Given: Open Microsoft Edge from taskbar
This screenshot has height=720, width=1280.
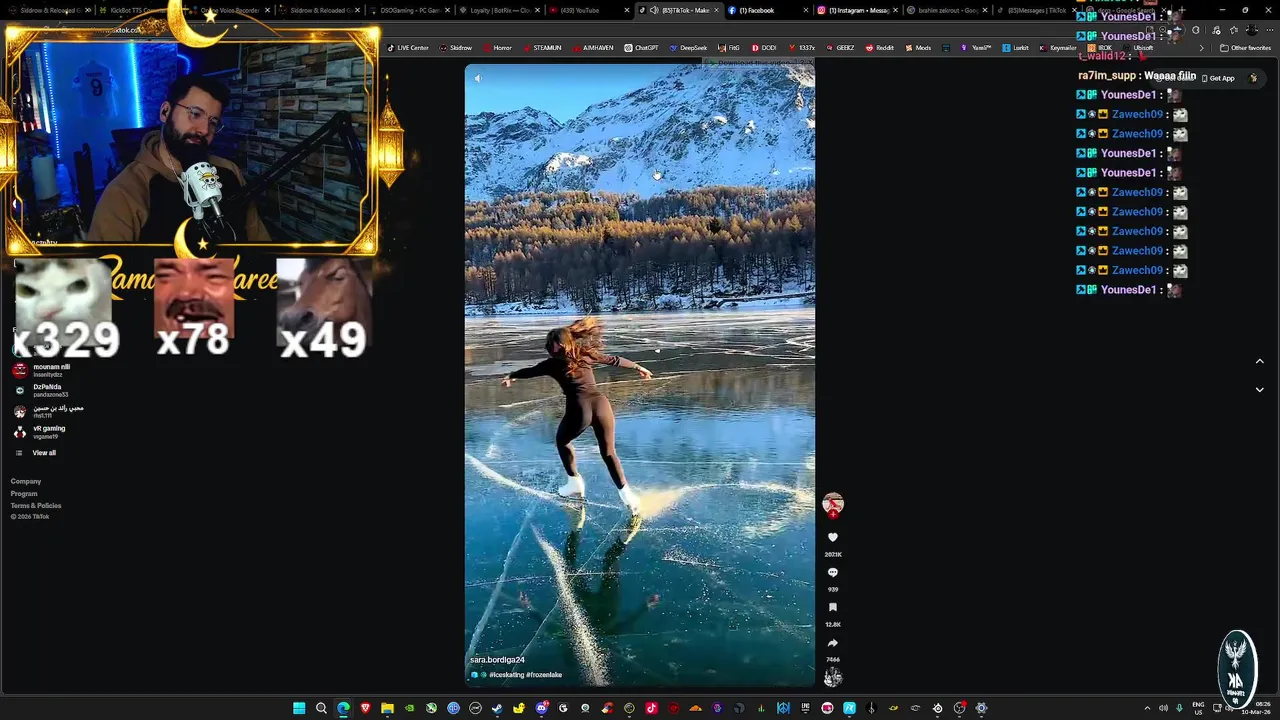Looking at the screenshot, I should click(x=343, y=708).
